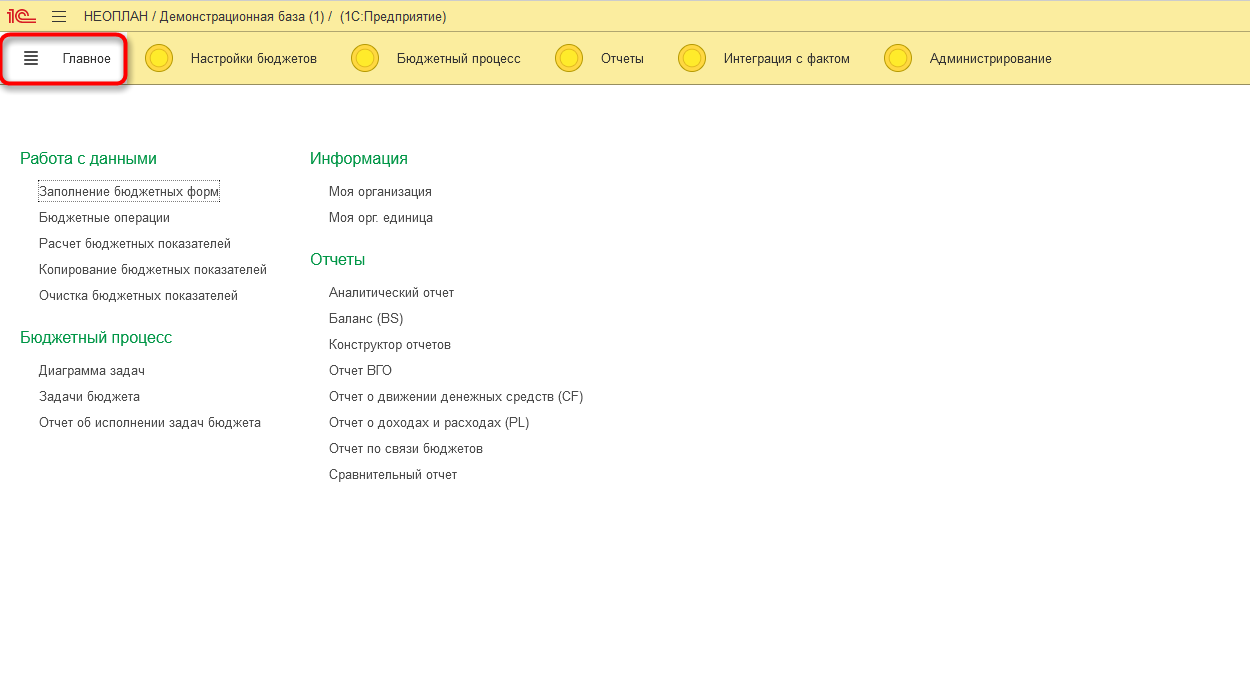Open Задачи бюджета
Image resolution: width=1250 pixels, height=682 pixels.
[89, 396]
